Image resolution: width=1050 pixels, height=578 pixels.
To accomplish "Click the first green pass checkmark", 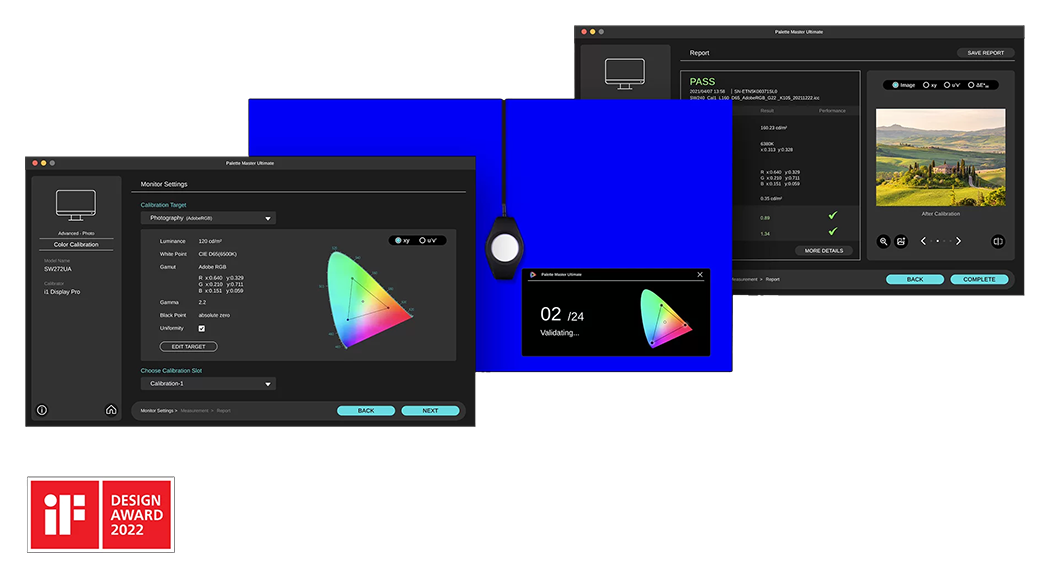I will (832, 216).
